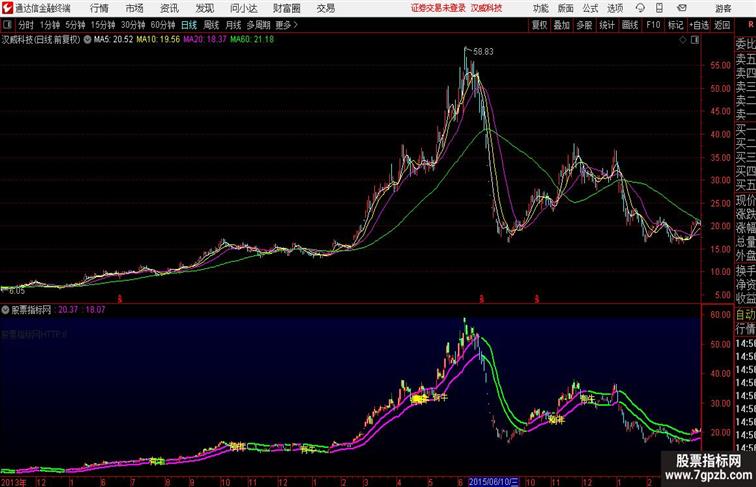Click the 2013年 label on time axis
Screen dimensions: 756x487
click(13, 482)
